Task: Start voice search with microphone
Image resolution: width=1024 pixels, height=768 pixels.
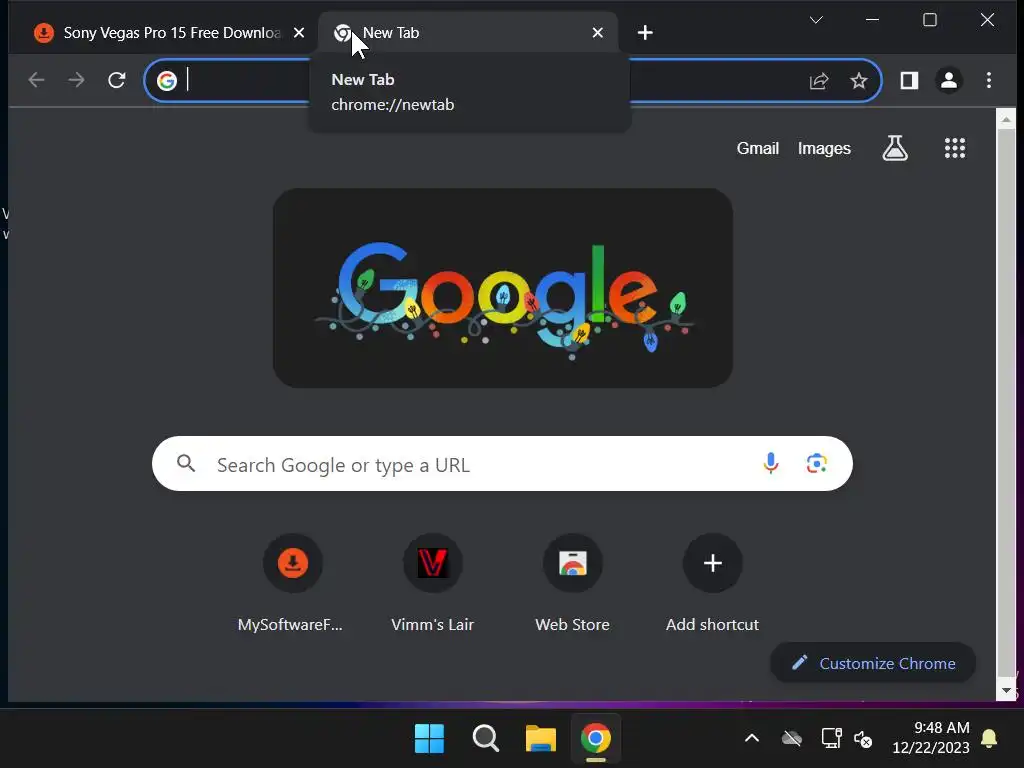Action: [771, 463]
